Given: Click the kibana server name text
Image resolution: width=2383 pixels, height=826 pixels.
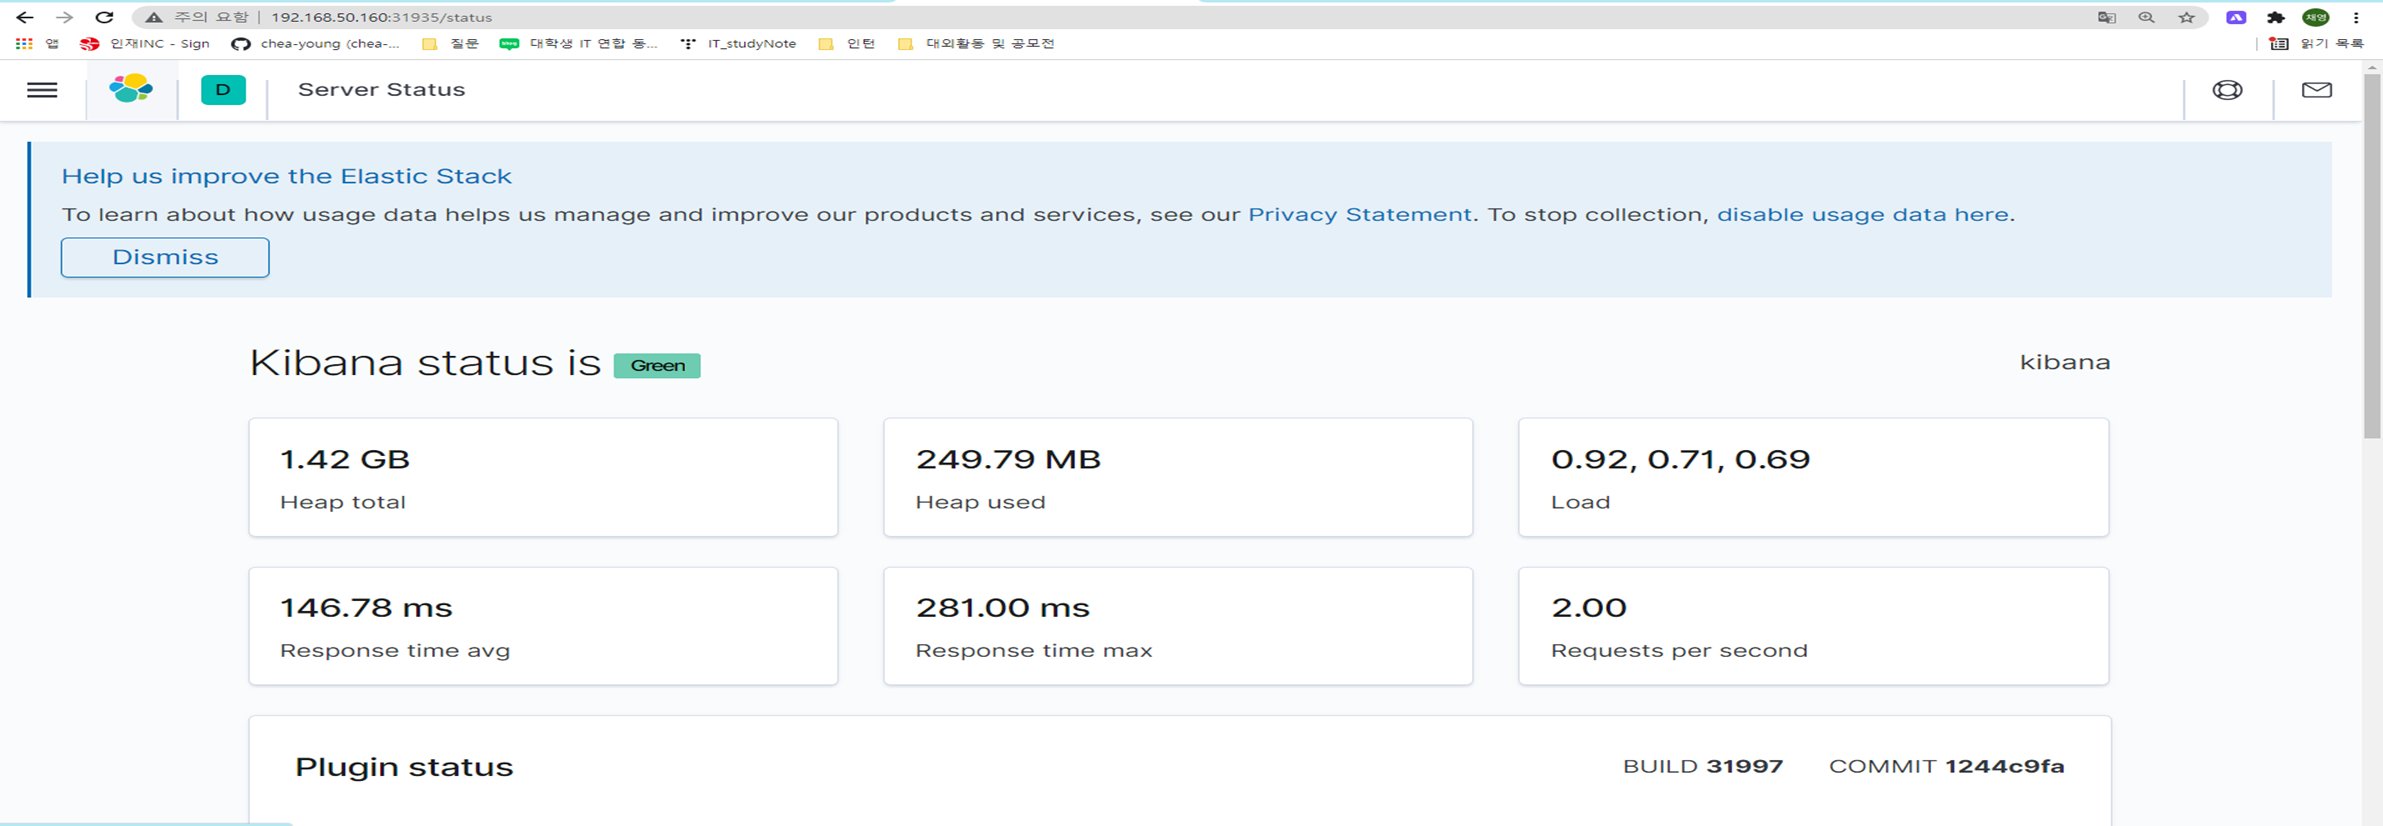Looking at the screenshot, I should (x=2065, y=362).
